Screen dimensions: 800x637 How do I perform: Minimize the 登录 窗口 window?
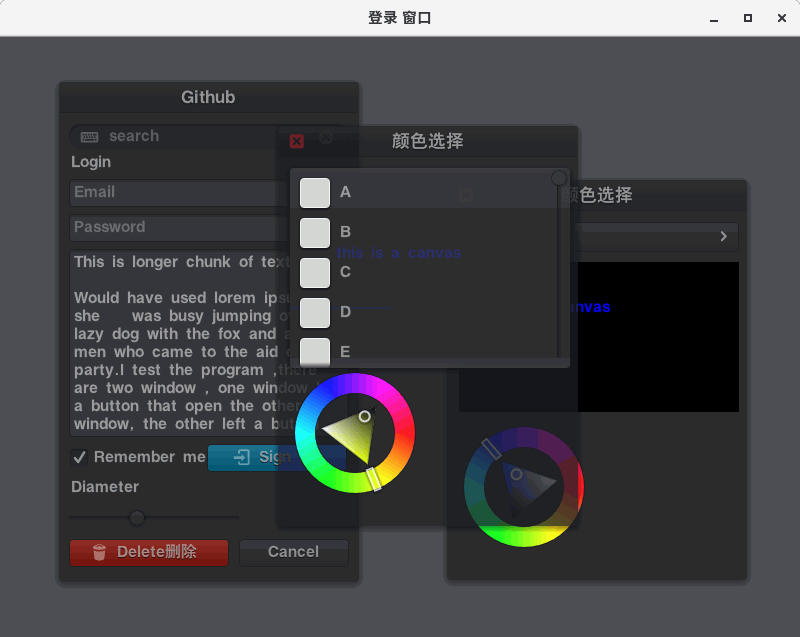714,19
